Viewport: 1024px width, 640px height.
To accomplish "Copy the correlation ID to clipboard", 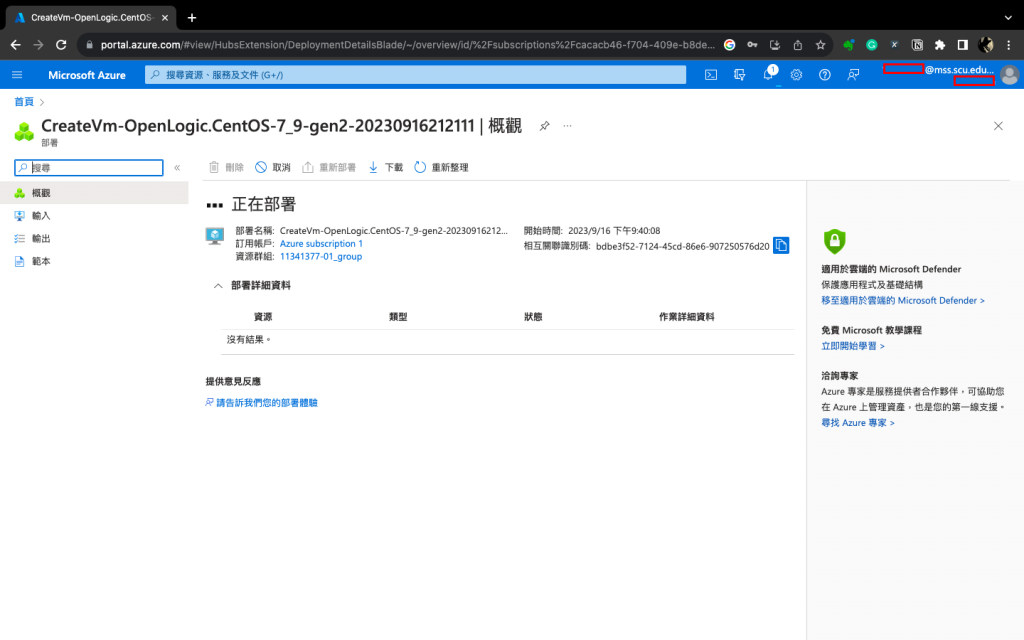I will pos(781,246).
